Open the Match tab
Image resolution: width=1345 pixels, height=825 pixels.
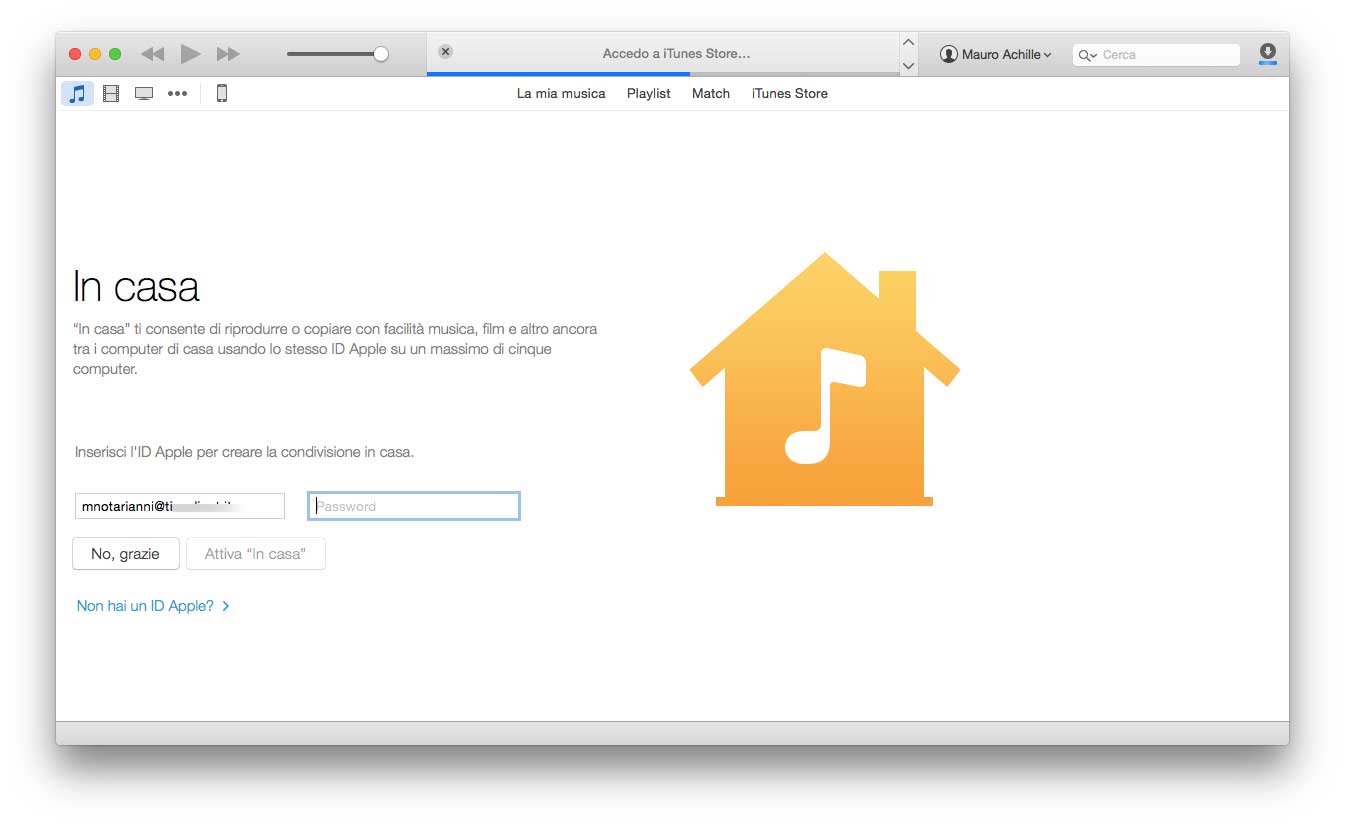pyautogui.click(x=711, y=93)
